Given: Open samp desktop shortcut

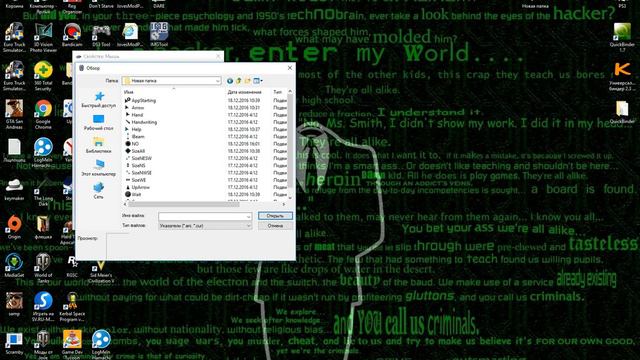Looking at the screenshot, I should click(14, 304).
